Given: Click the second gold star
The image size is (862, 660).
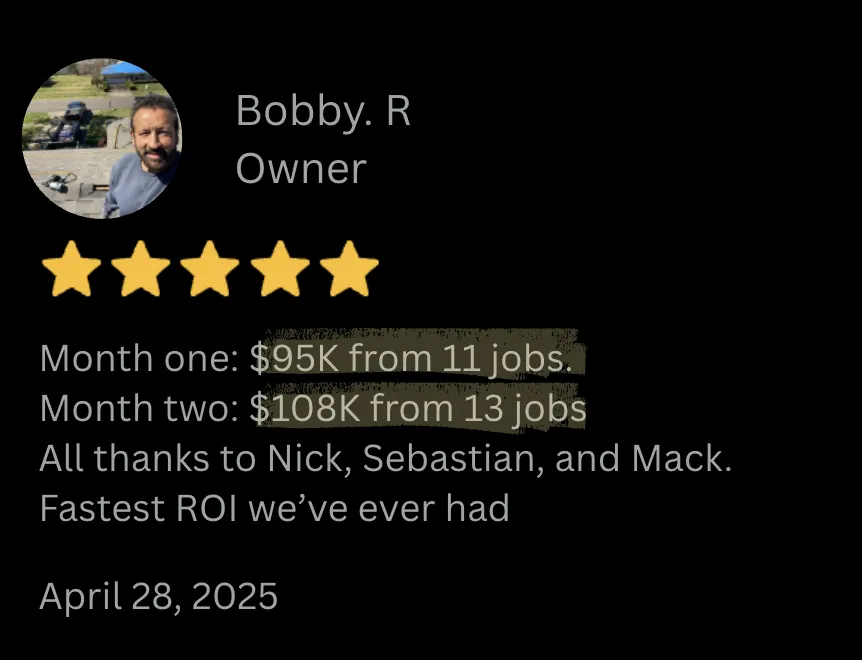Looking at the screenshot, I should (141, 269).
